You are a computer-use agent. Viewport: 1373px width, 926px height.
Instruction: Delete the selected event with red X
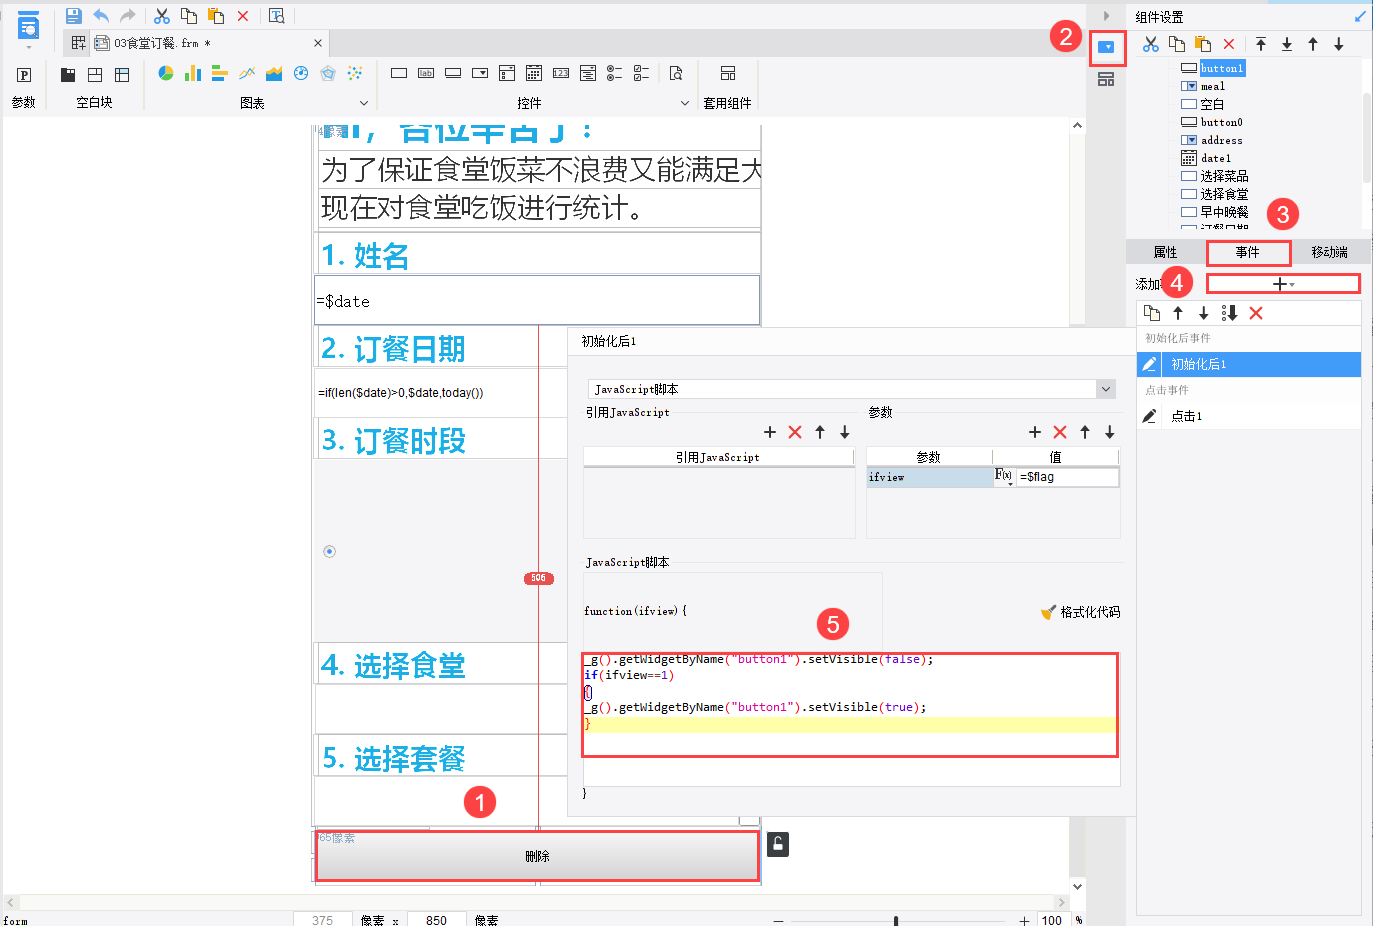pyautogui.click(x=1256, y=313)
